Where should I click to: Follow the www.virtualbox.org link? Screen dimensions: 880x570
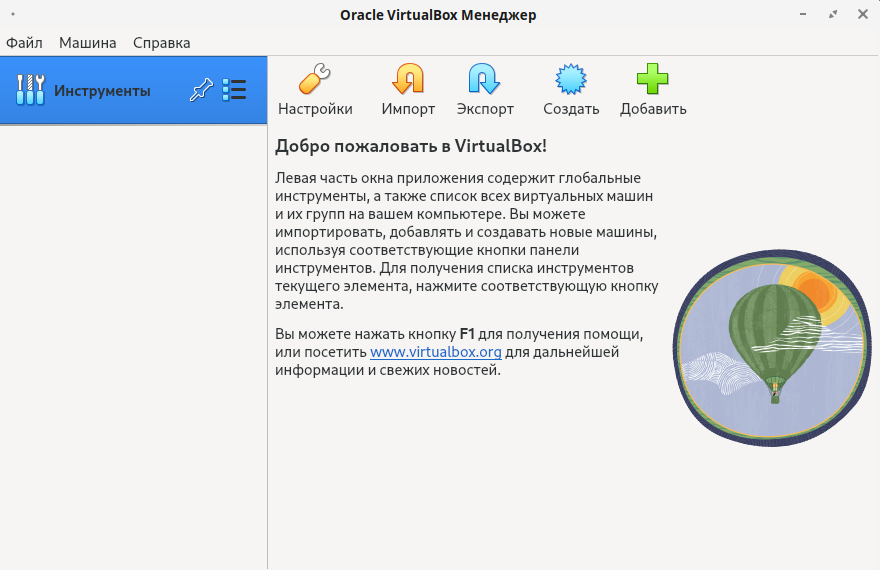(435, 352)
